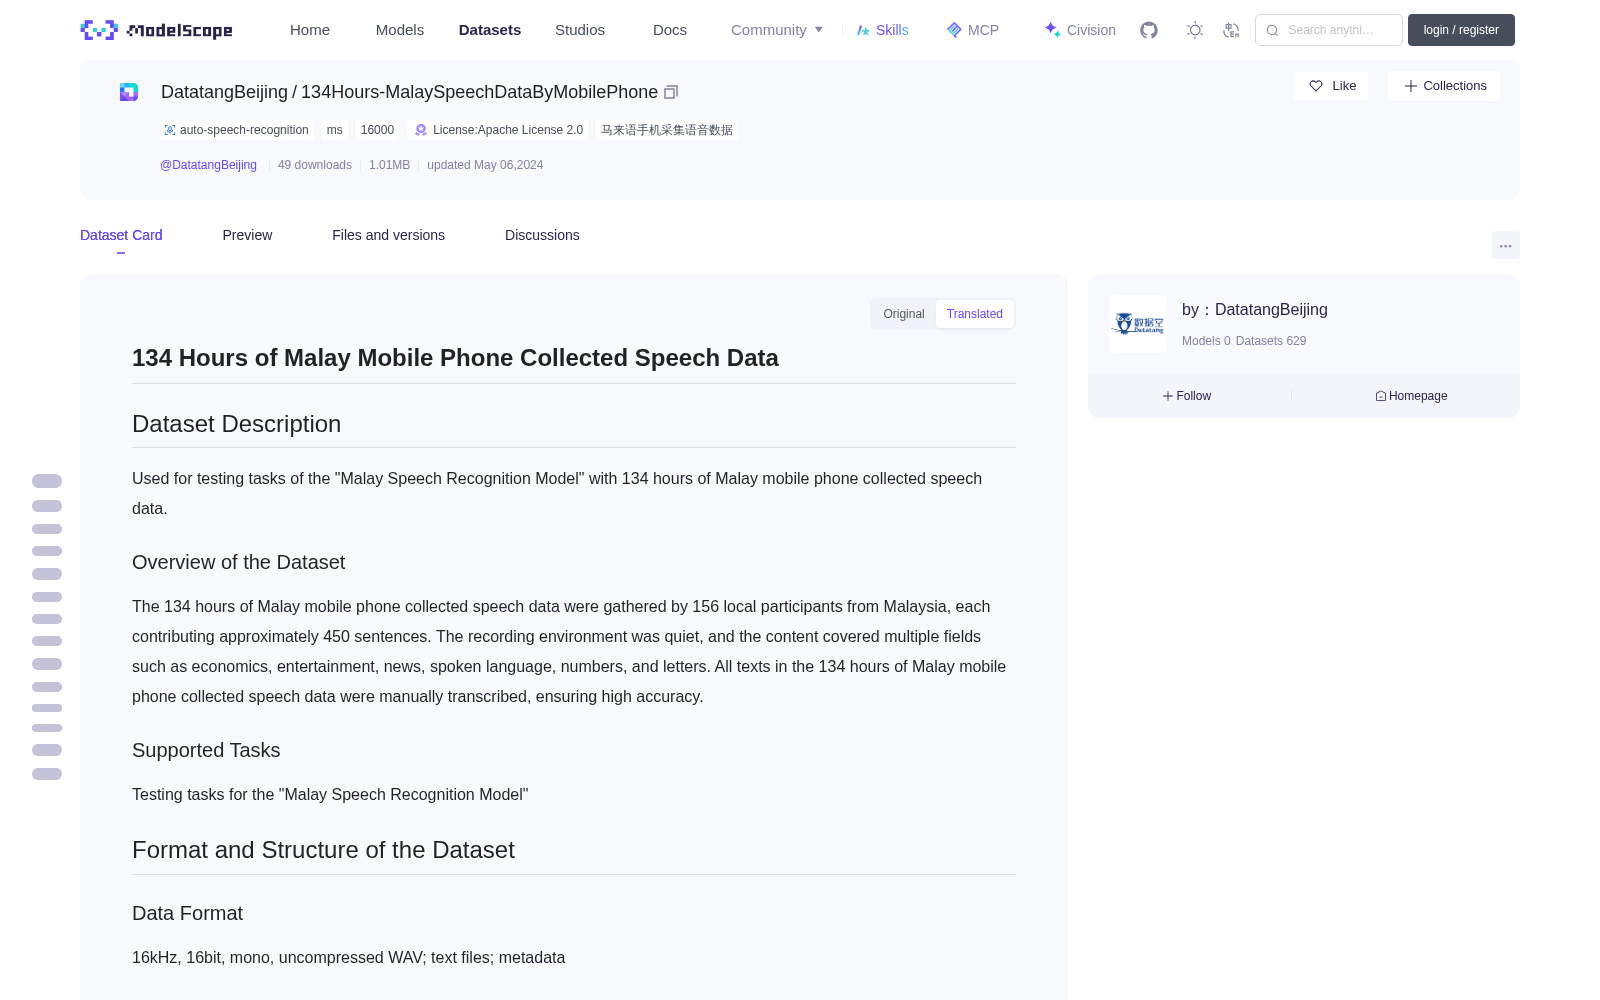Open the Models section

(400, 30)
